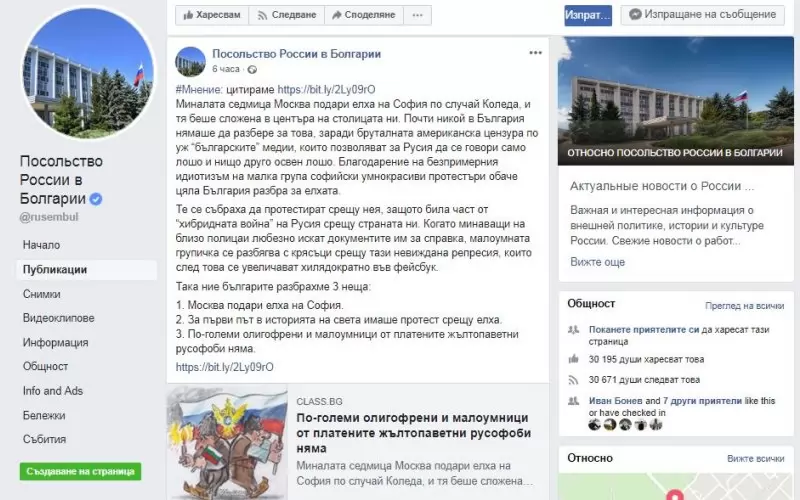Open the post options three-dots menu
This screenshot has width=800, height=500.
pyautogui.click(x=535, y=53)
